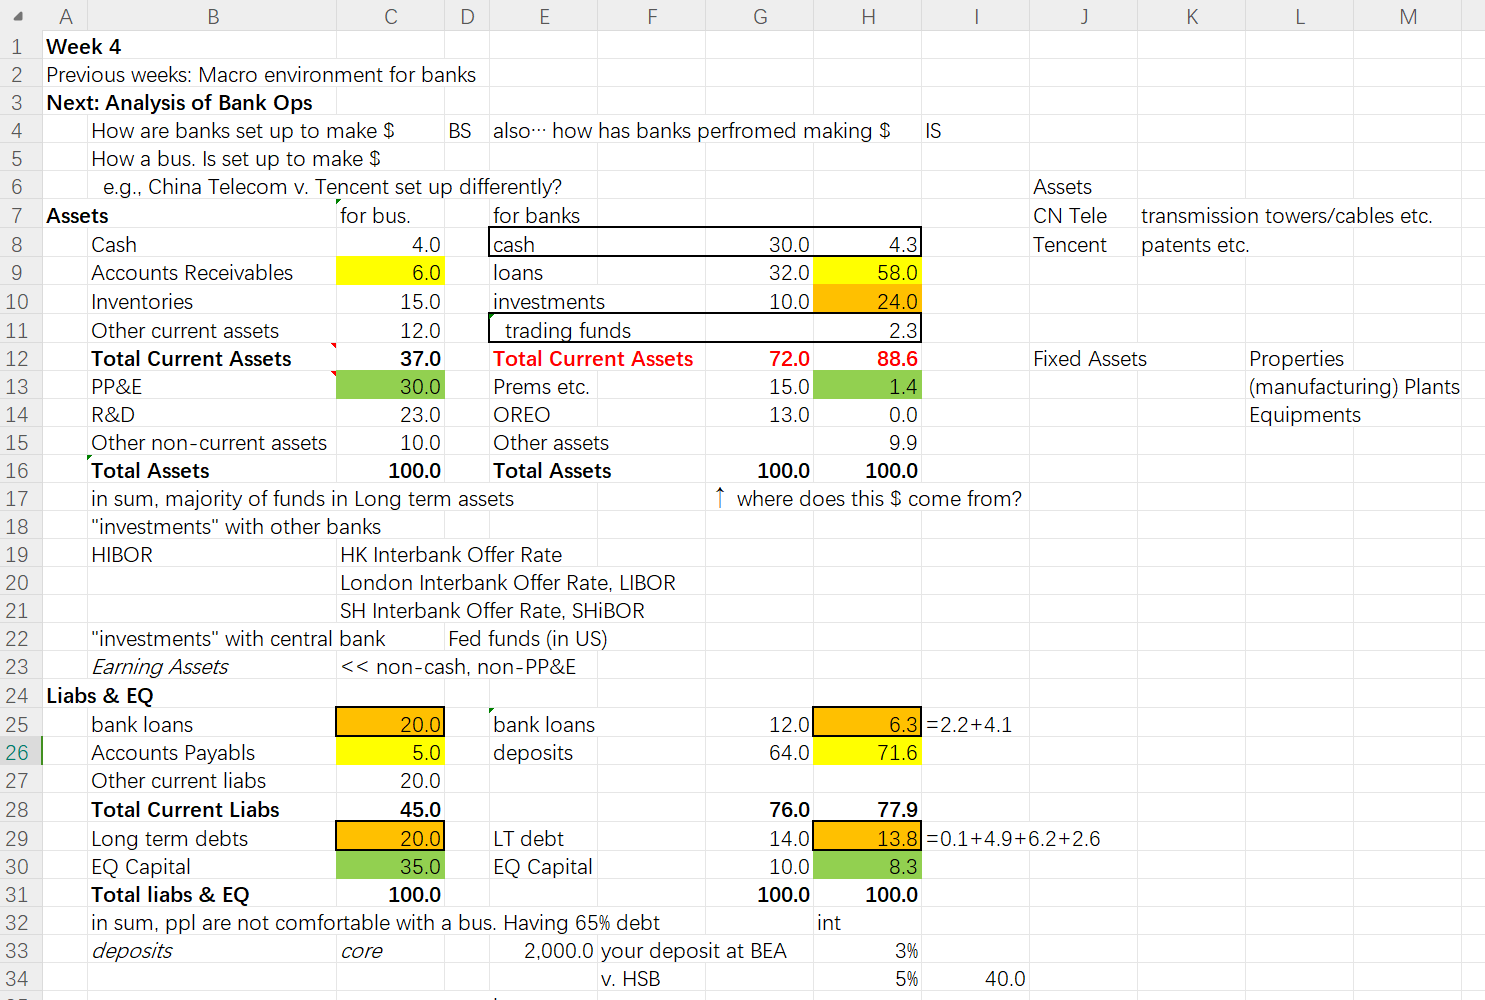Screen dimensions: 1485x1000
Task: Click the yellow Accounts Receivables value 6.0
Action: pyautogui.click(x=390, y=273)
